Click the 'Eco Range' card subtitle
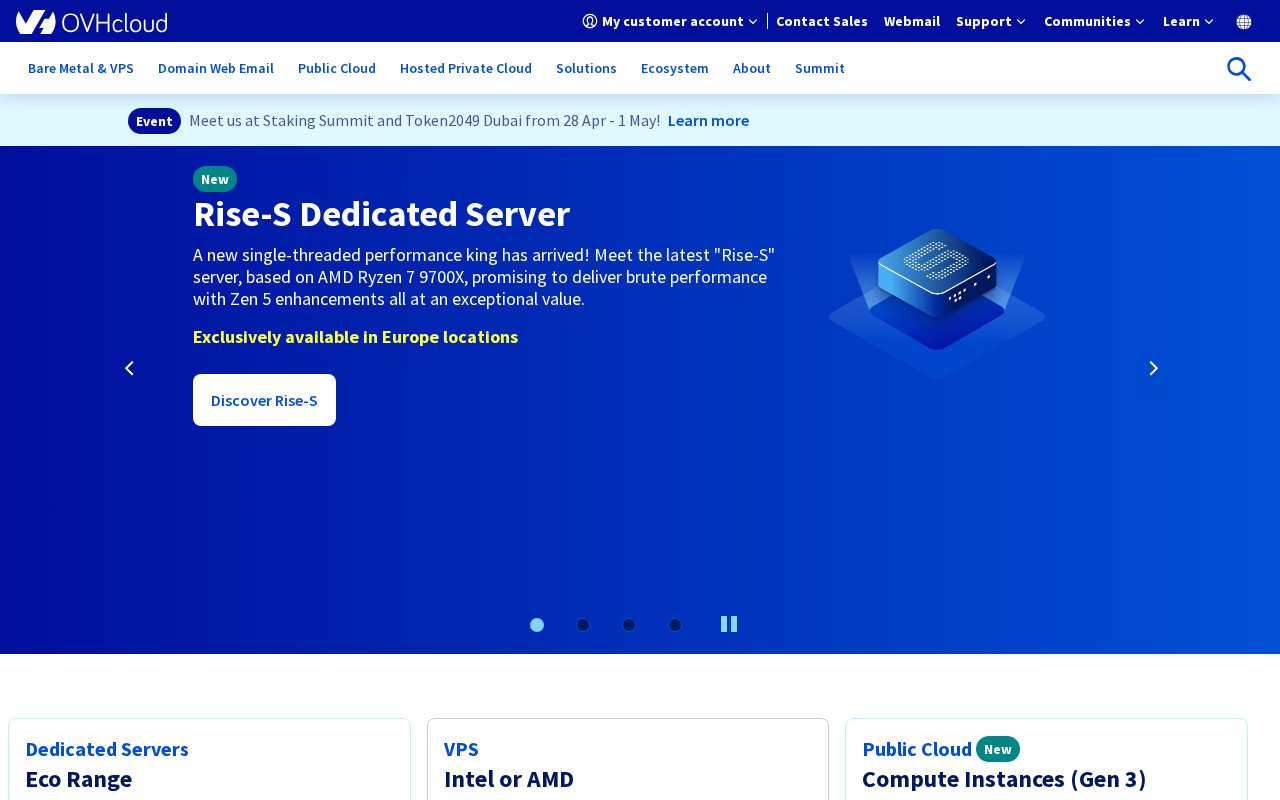 pyautogui.click(x=79, y=779)
